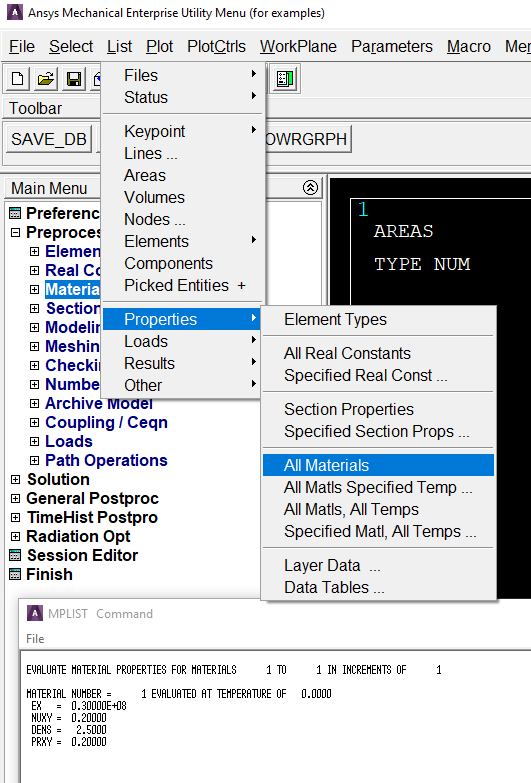This screenshot has width=531, height=783.
Task: Open Loads submenu in List menu
Action: click(x=183, y=341)
